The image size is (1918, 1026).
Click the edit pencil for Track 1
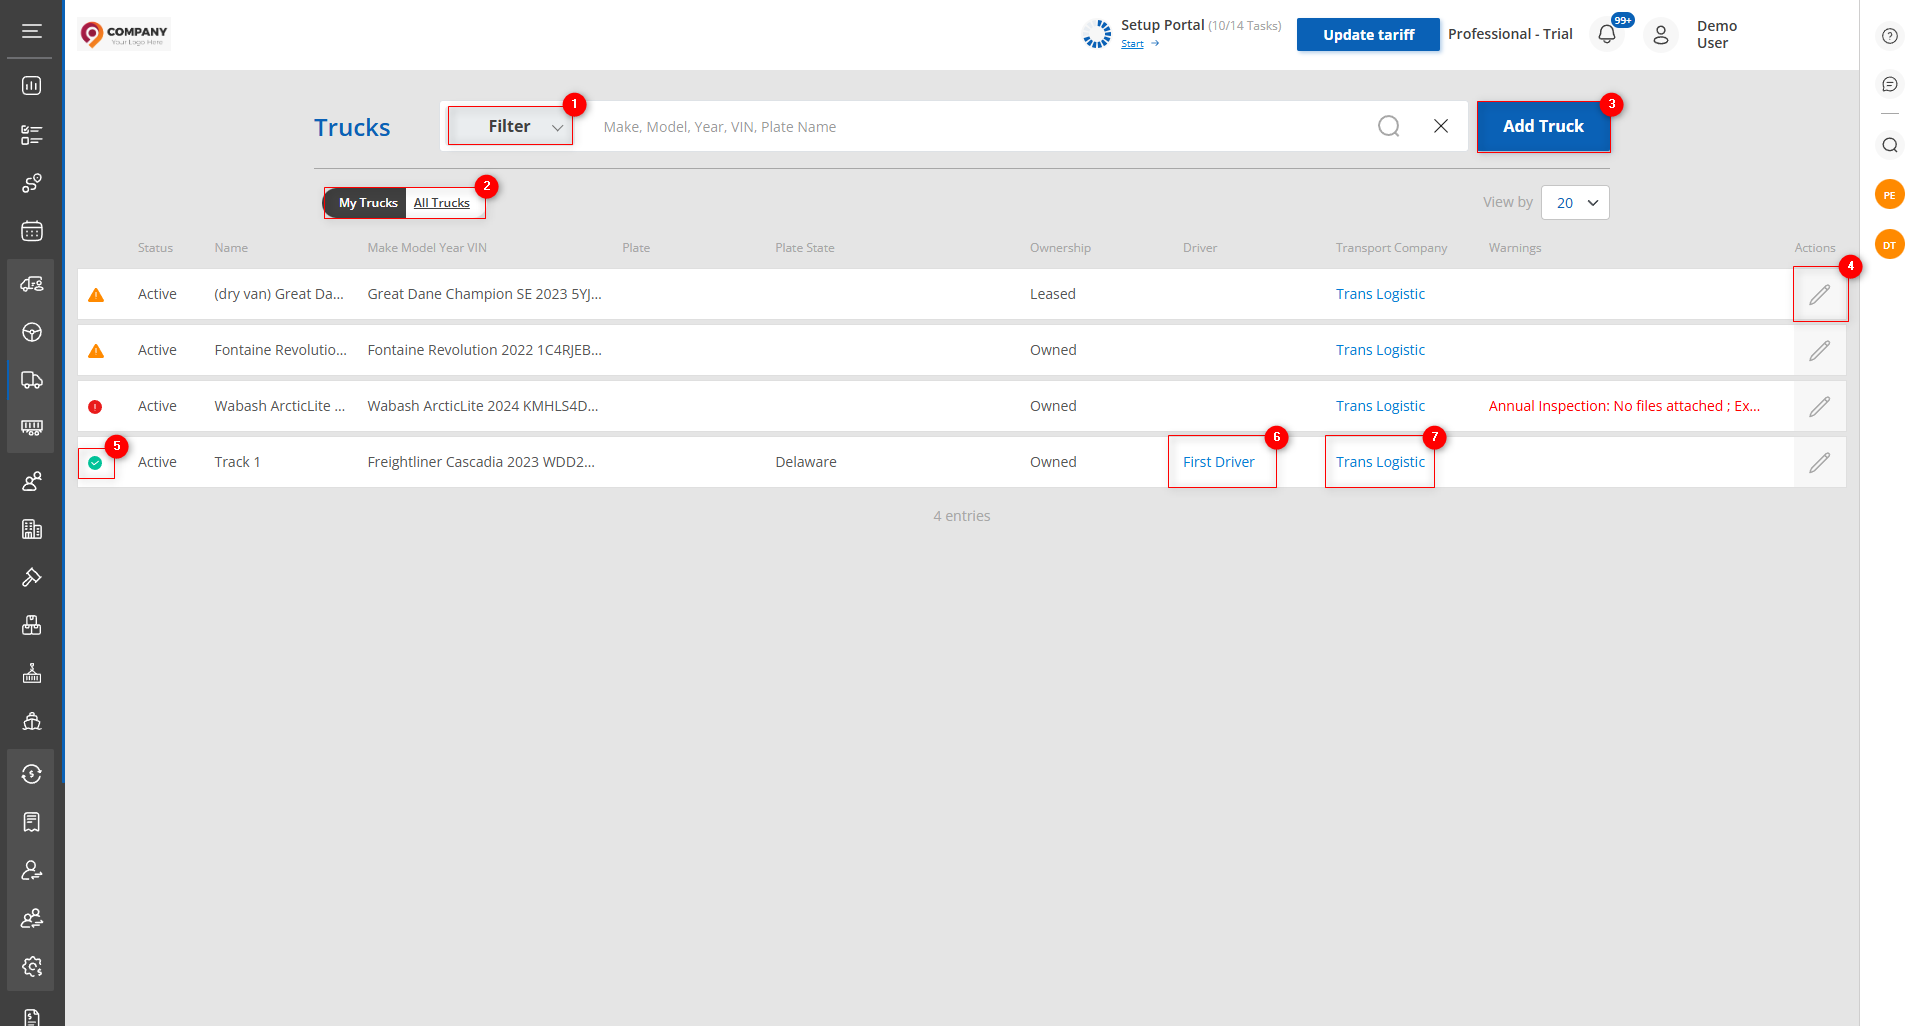1819,462
